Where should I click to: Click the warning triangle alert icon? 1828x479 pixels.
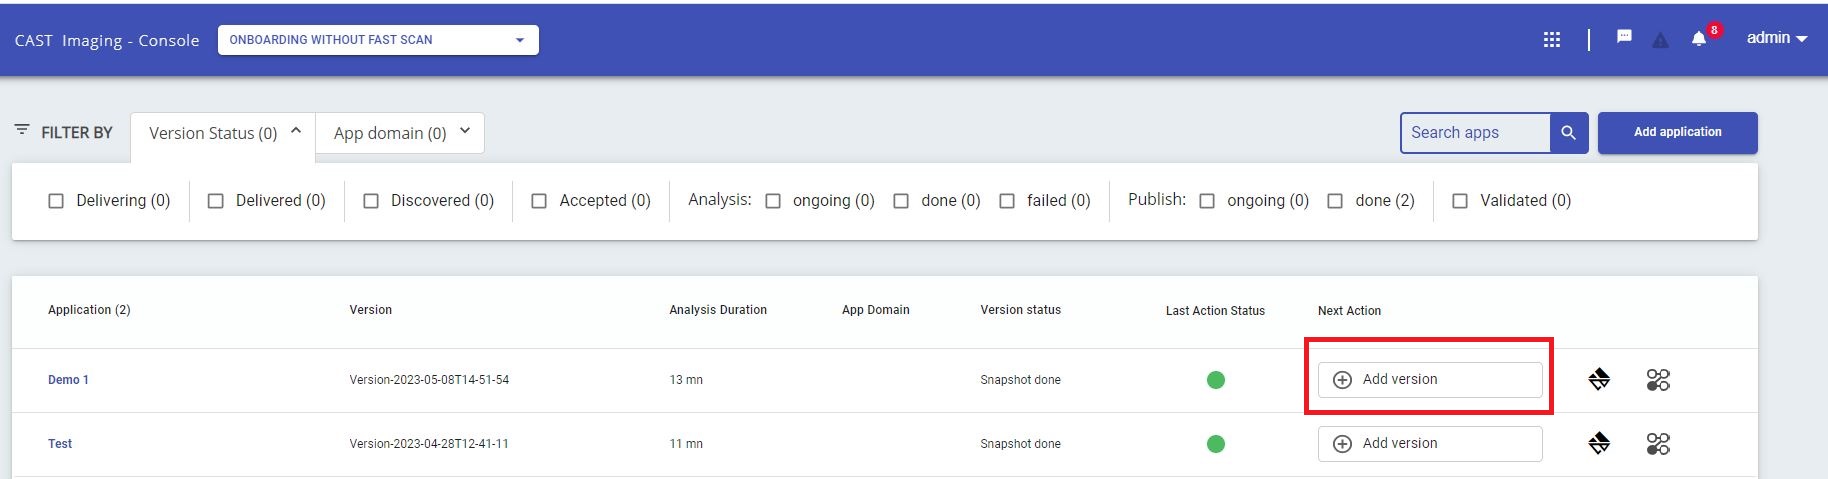tap(1660, 41)
